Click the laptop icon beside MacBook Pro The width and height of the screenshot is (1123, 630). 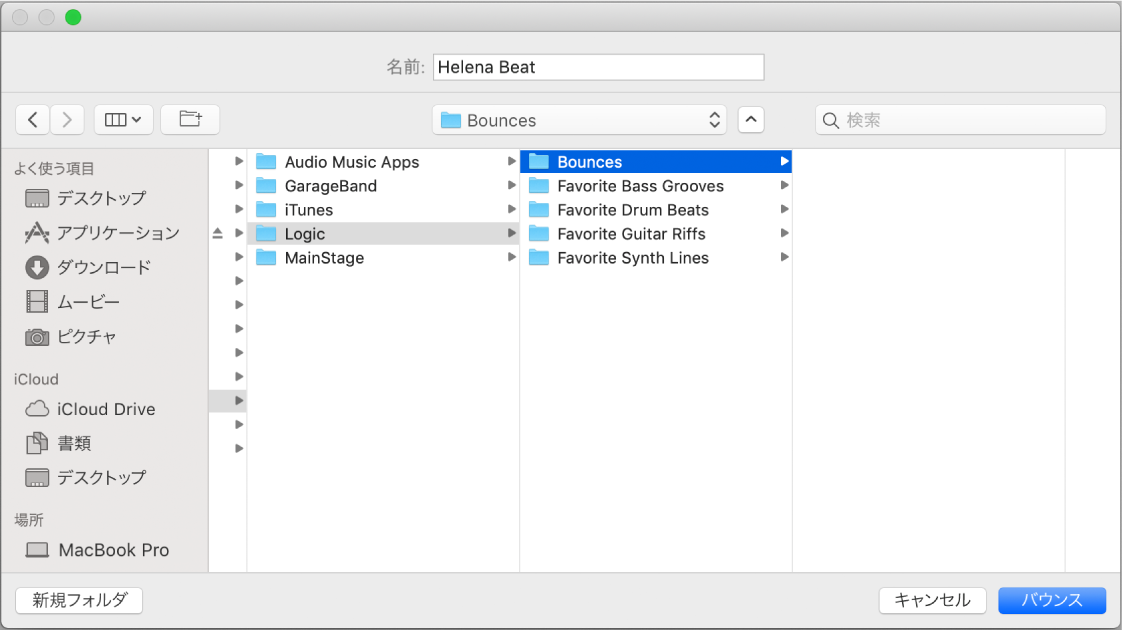point(37,550)
